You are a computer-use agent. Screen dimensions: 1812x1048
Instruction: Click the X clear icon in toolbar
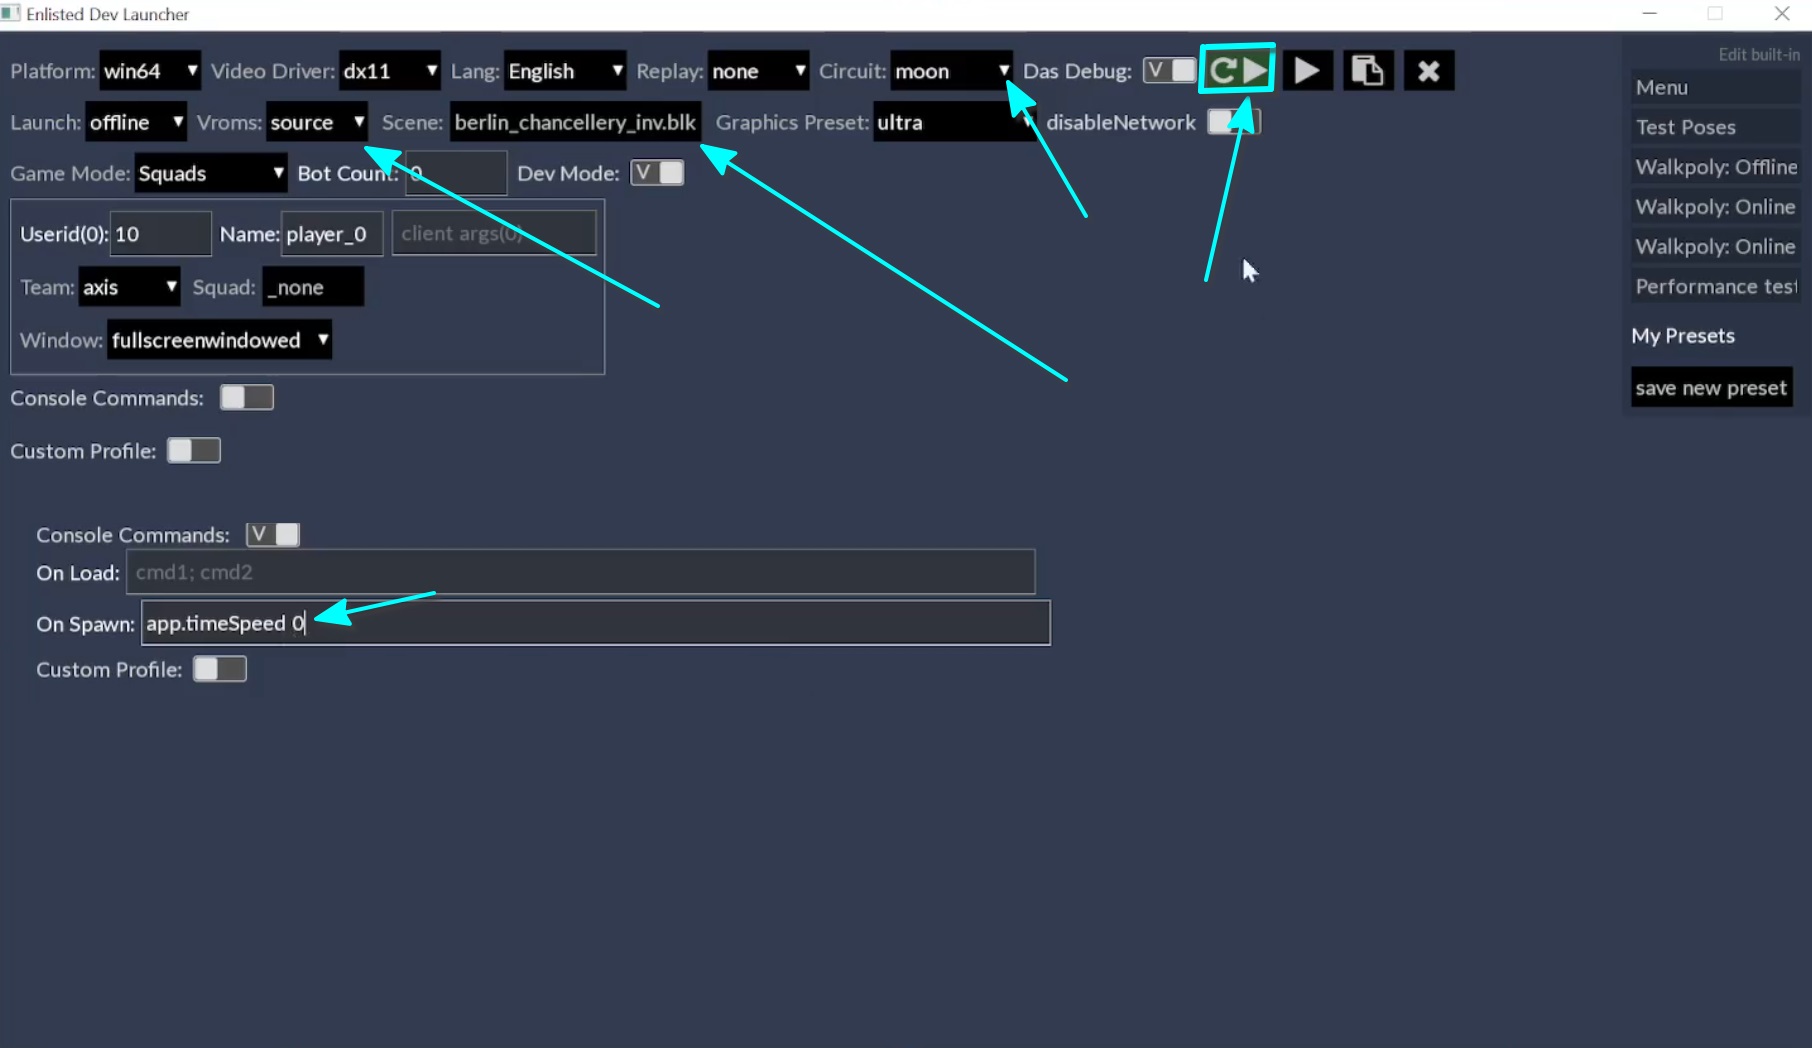(1428, 71)
